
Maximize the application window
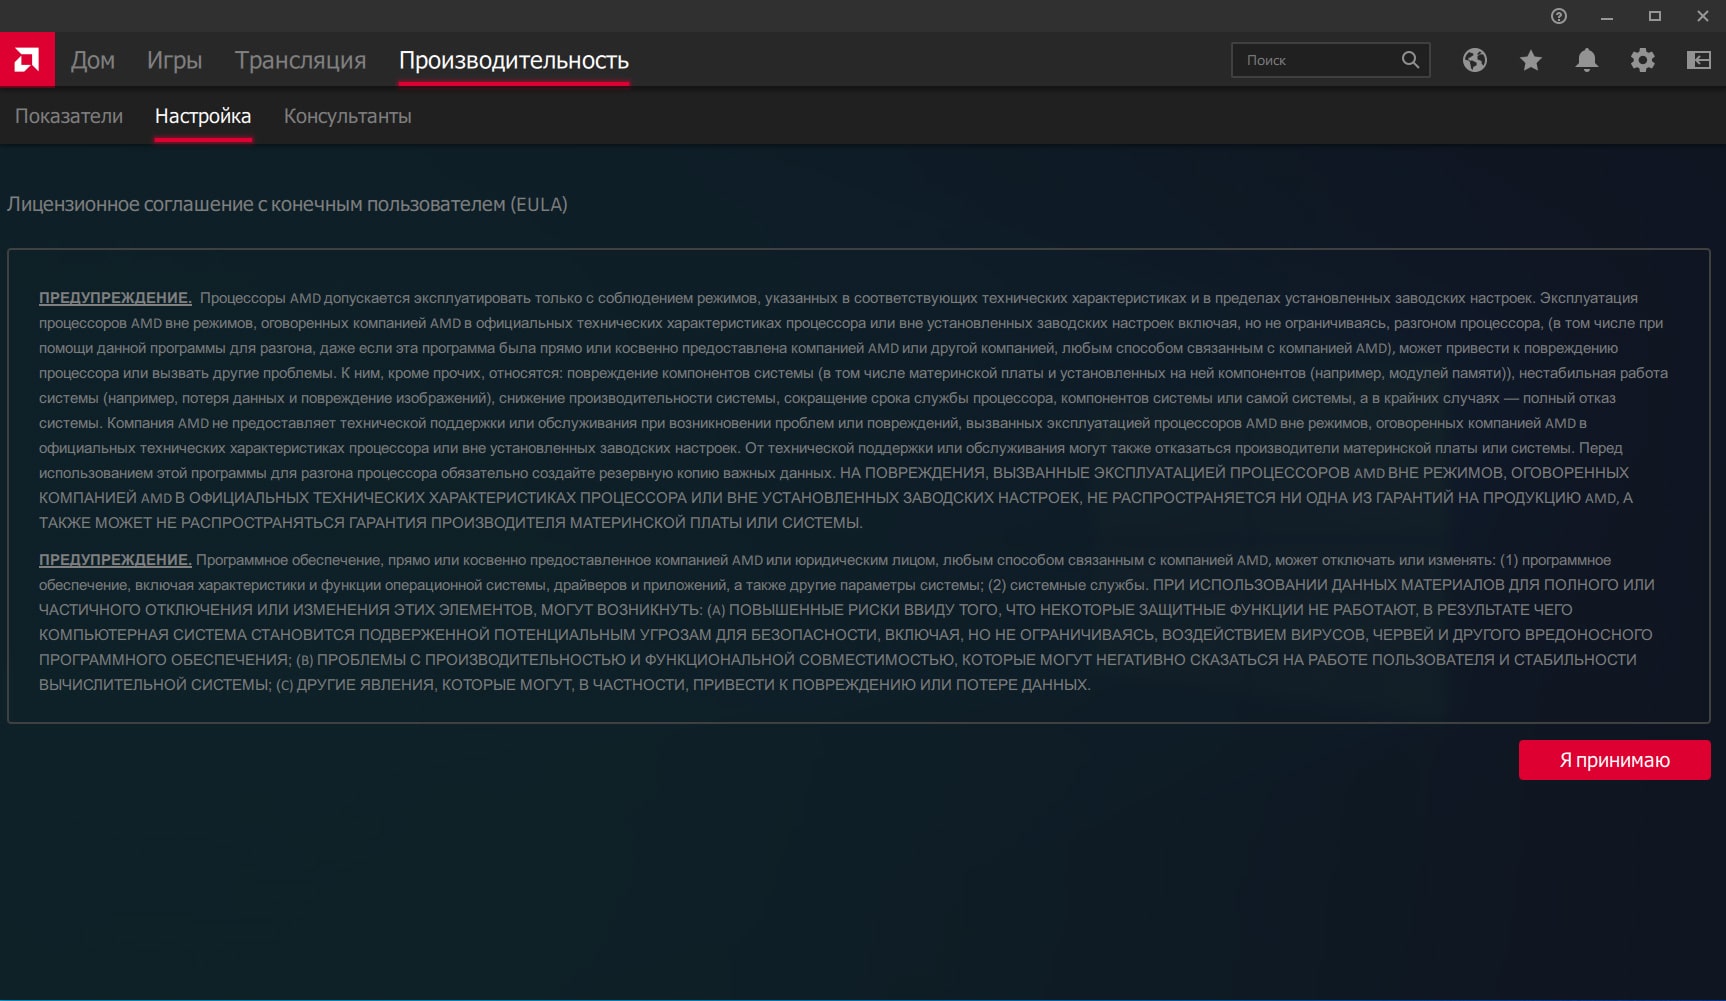click(x=1655, y=16)
